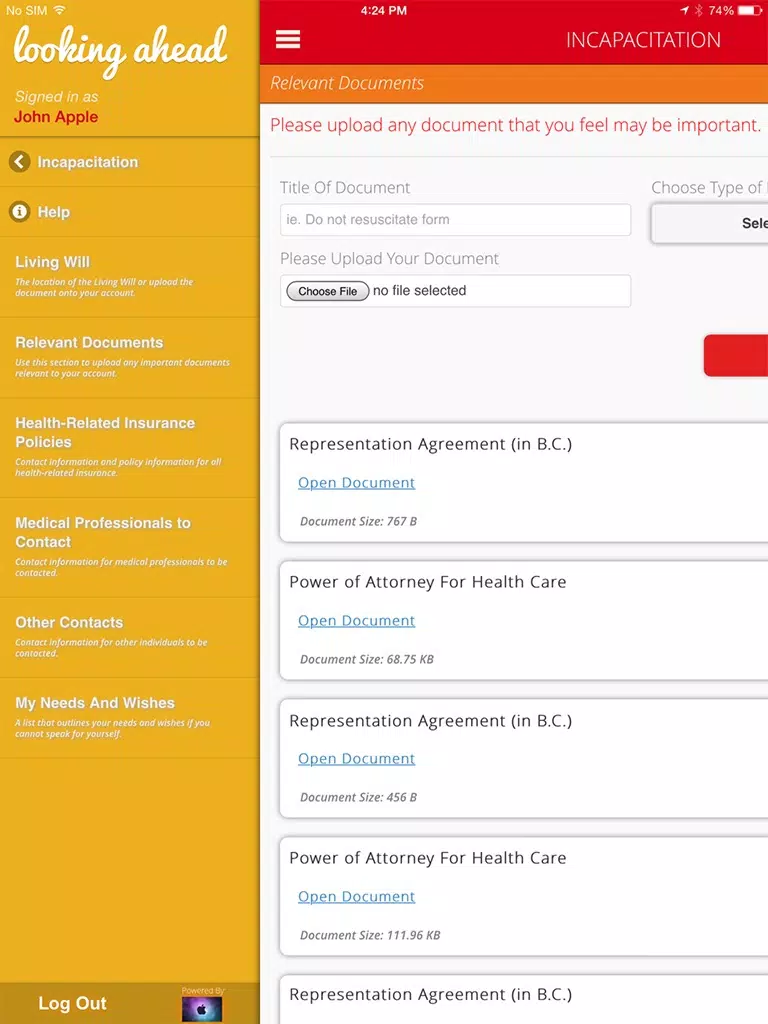Viewport: 768px width, 1024px height.
Task: Tap the John Apple username
Action: [56, 117]
